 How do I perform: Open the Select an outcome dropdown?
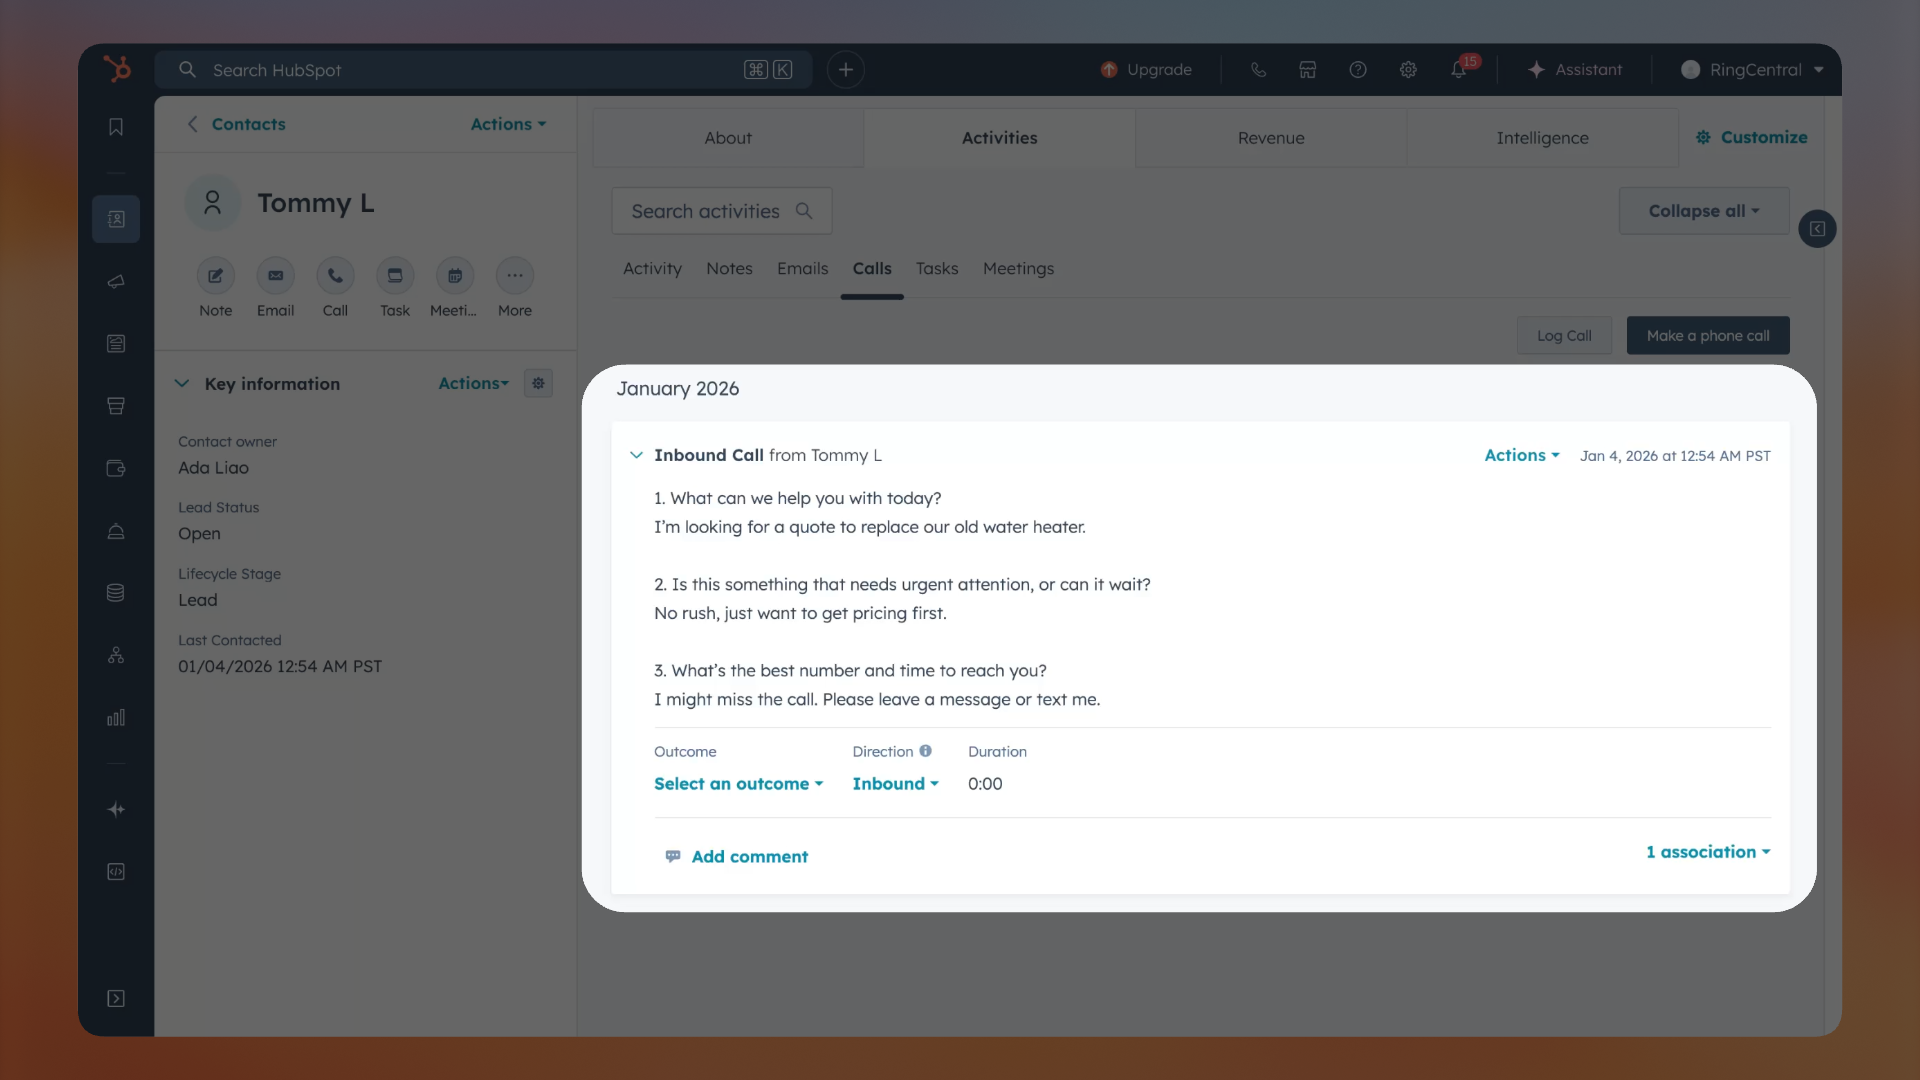[x=738, y=784]
